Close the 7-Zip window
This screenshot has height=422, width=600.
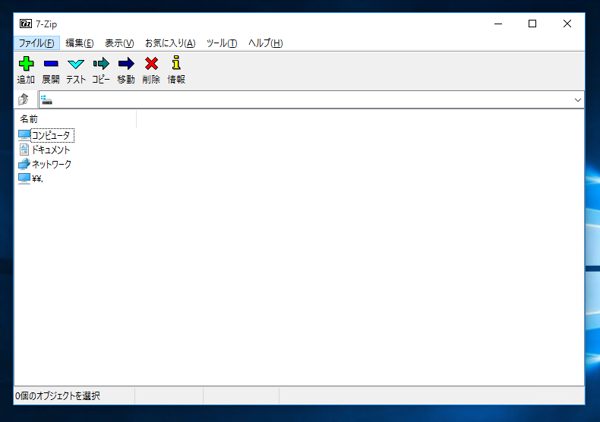coord(567,24)
